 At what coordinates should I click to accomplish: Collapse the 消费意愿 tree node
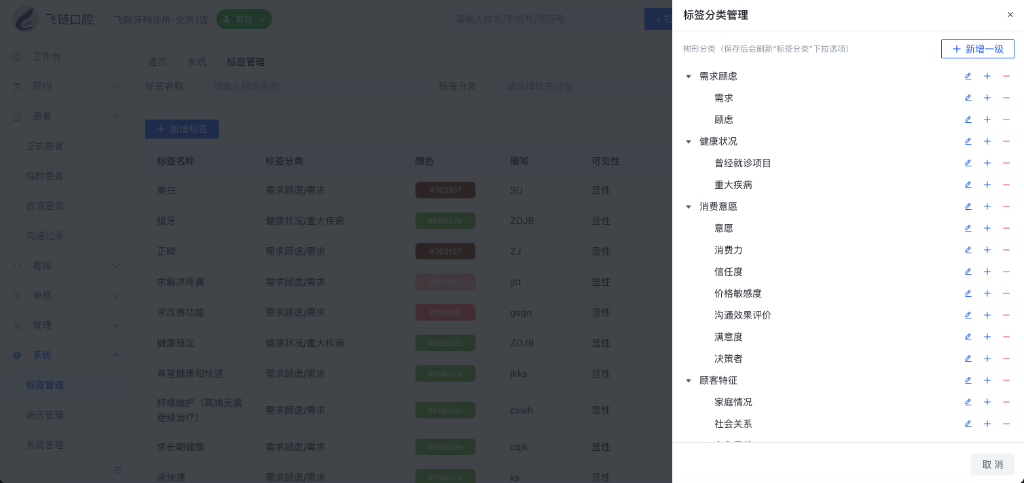(x=688, y=206)
